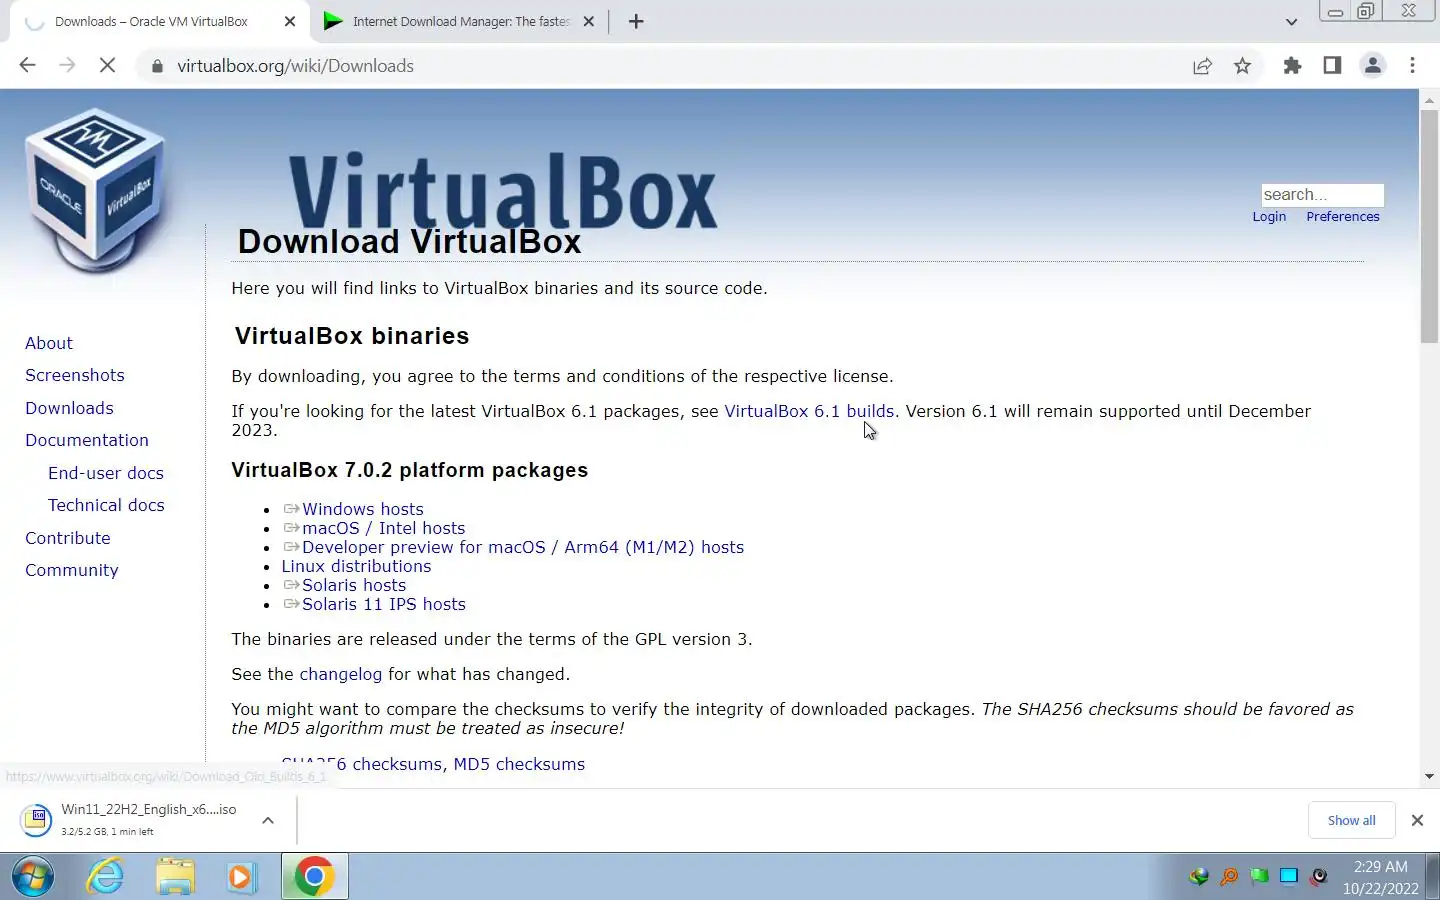Download the macOS / Intel hosts package

pyautogui.click(x=384, y=528)
